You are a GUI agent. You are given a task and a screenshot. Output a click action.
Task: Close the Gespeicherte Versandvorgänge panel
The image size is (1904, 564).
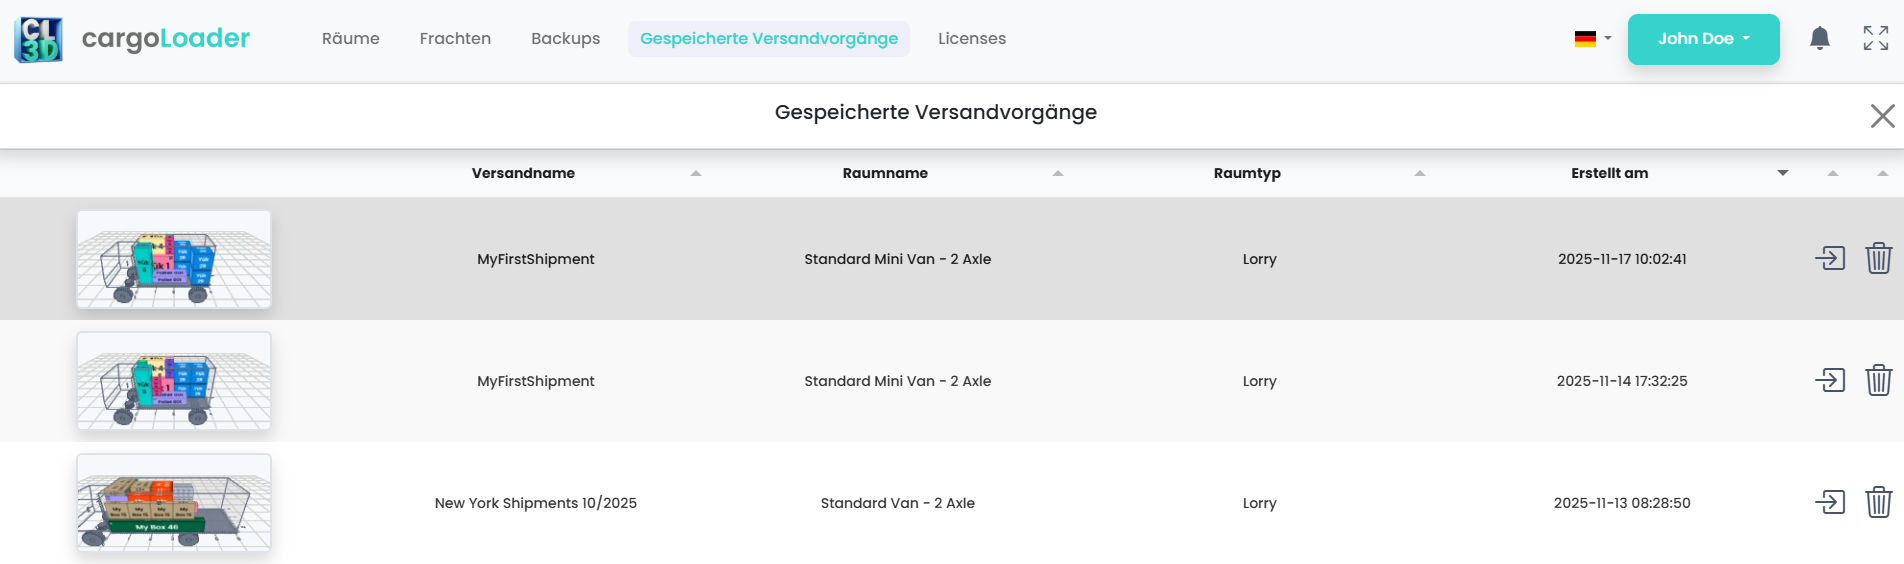[x=1882, y=116]
